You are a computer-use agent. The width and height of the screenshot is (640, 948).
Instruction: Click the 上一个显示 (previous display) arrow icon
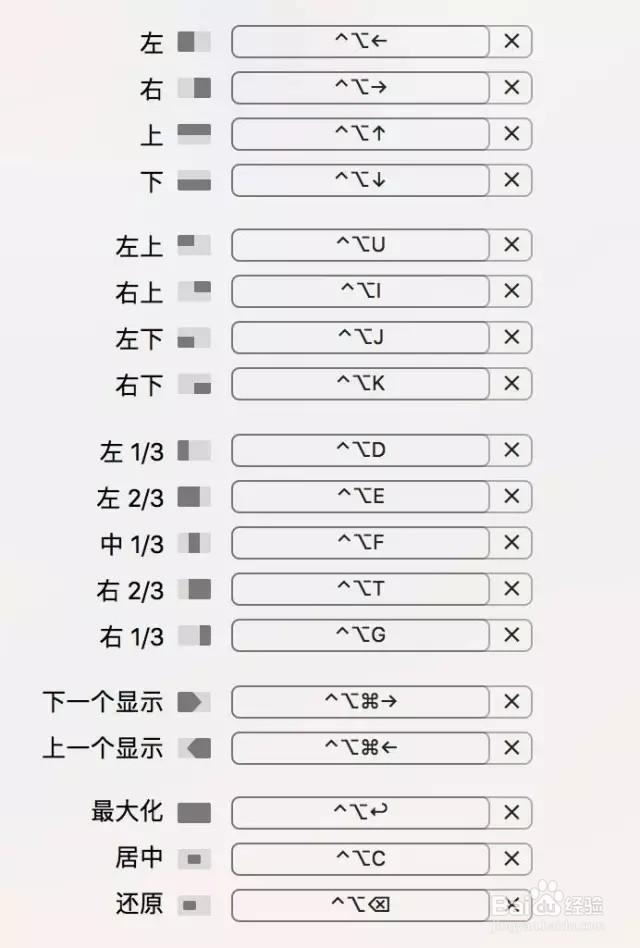[x=196, y=748]
